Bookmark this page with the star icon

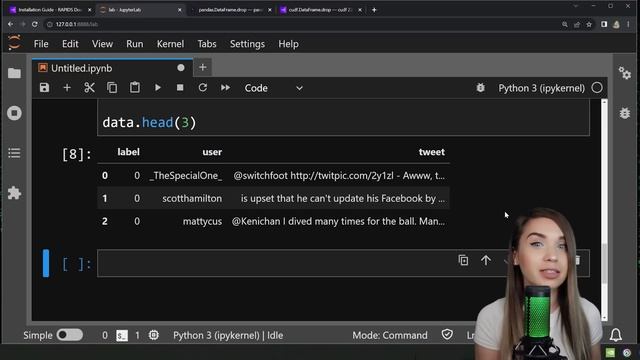589,25
